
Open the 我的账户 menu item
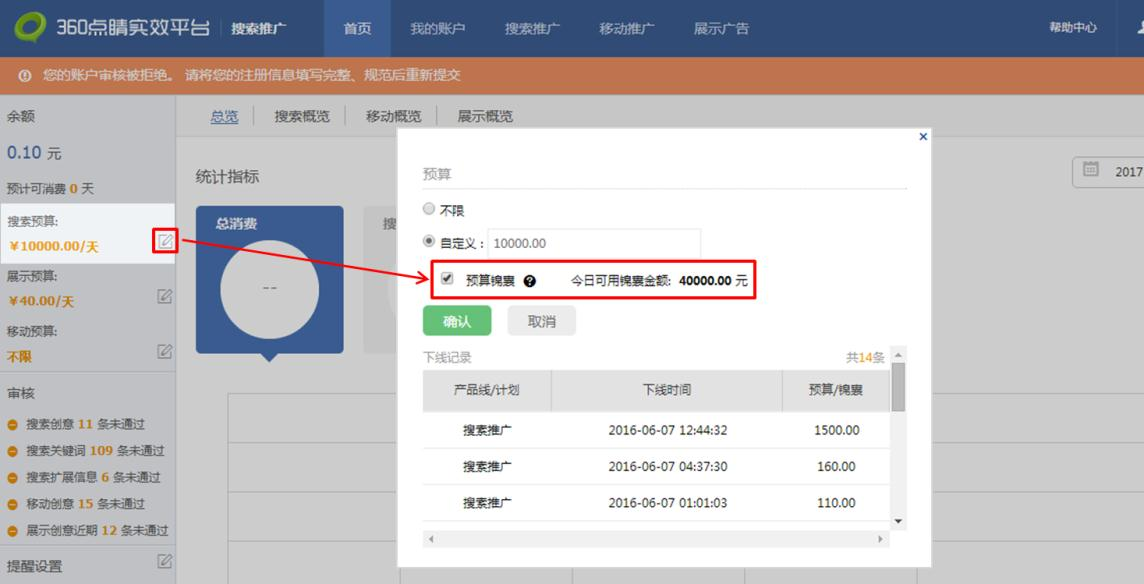point(437,28)
